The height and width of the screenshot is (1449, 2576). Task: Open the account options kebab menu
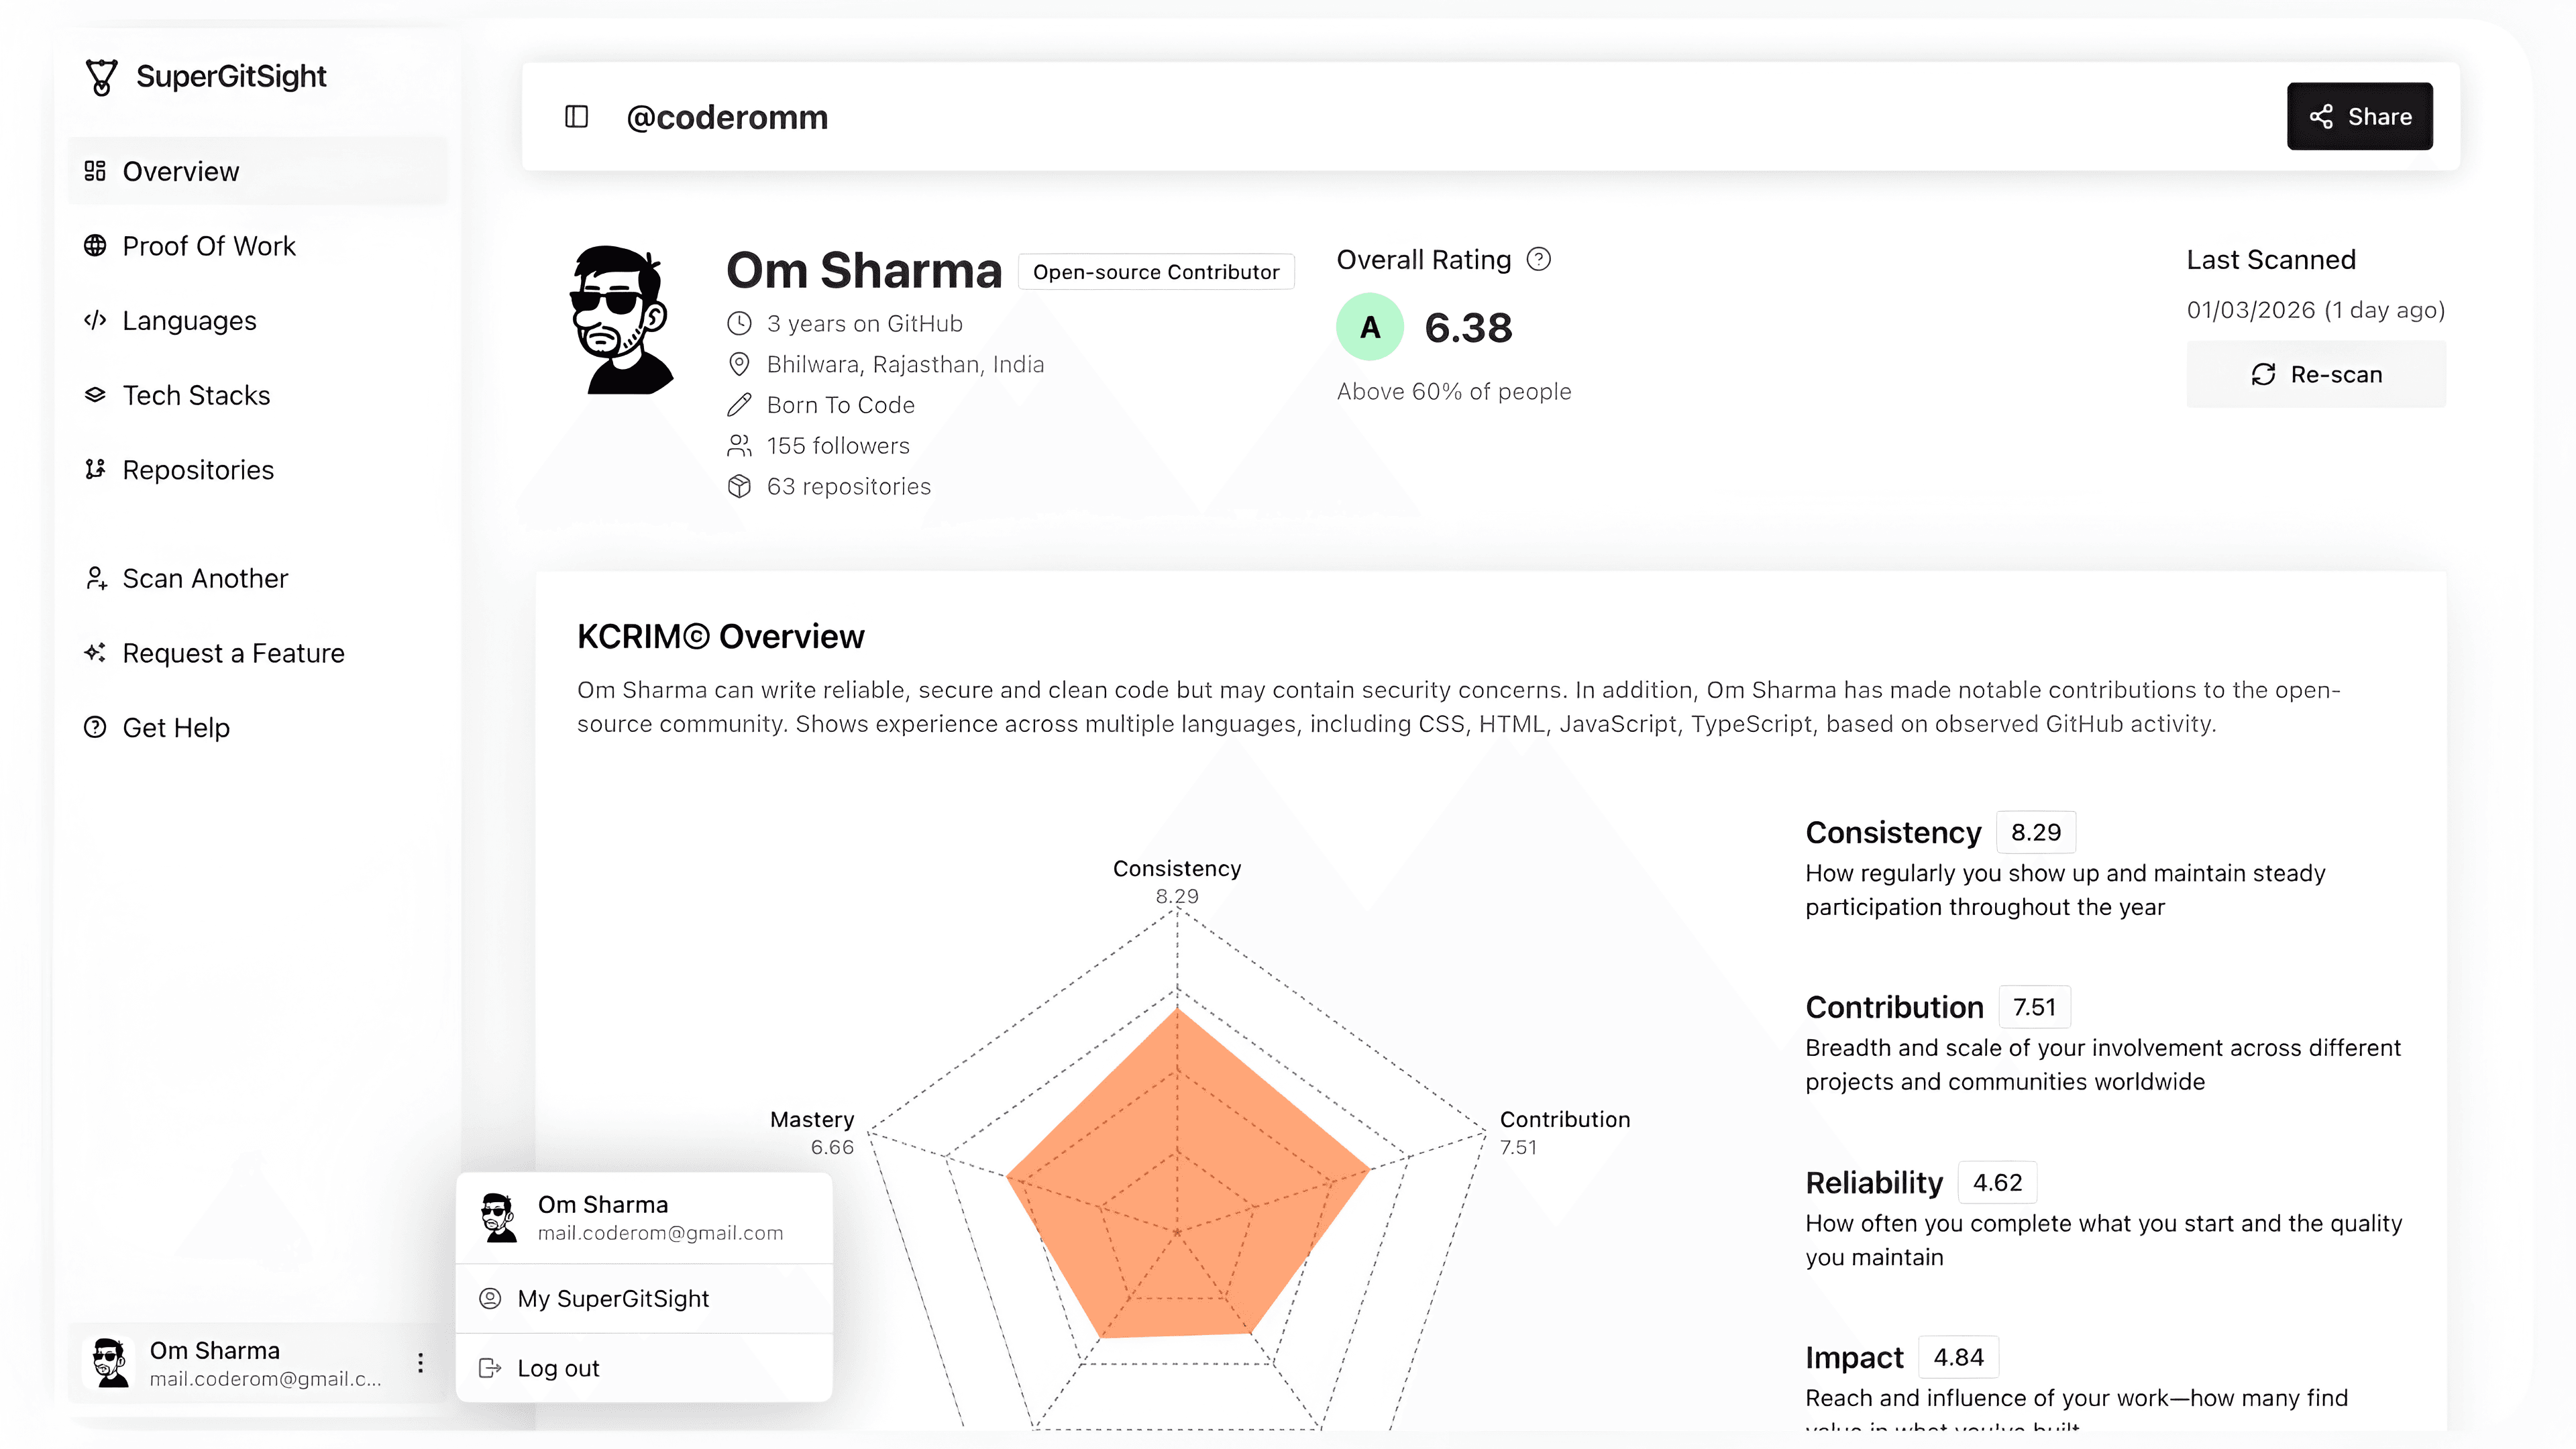pos(420,1362)
